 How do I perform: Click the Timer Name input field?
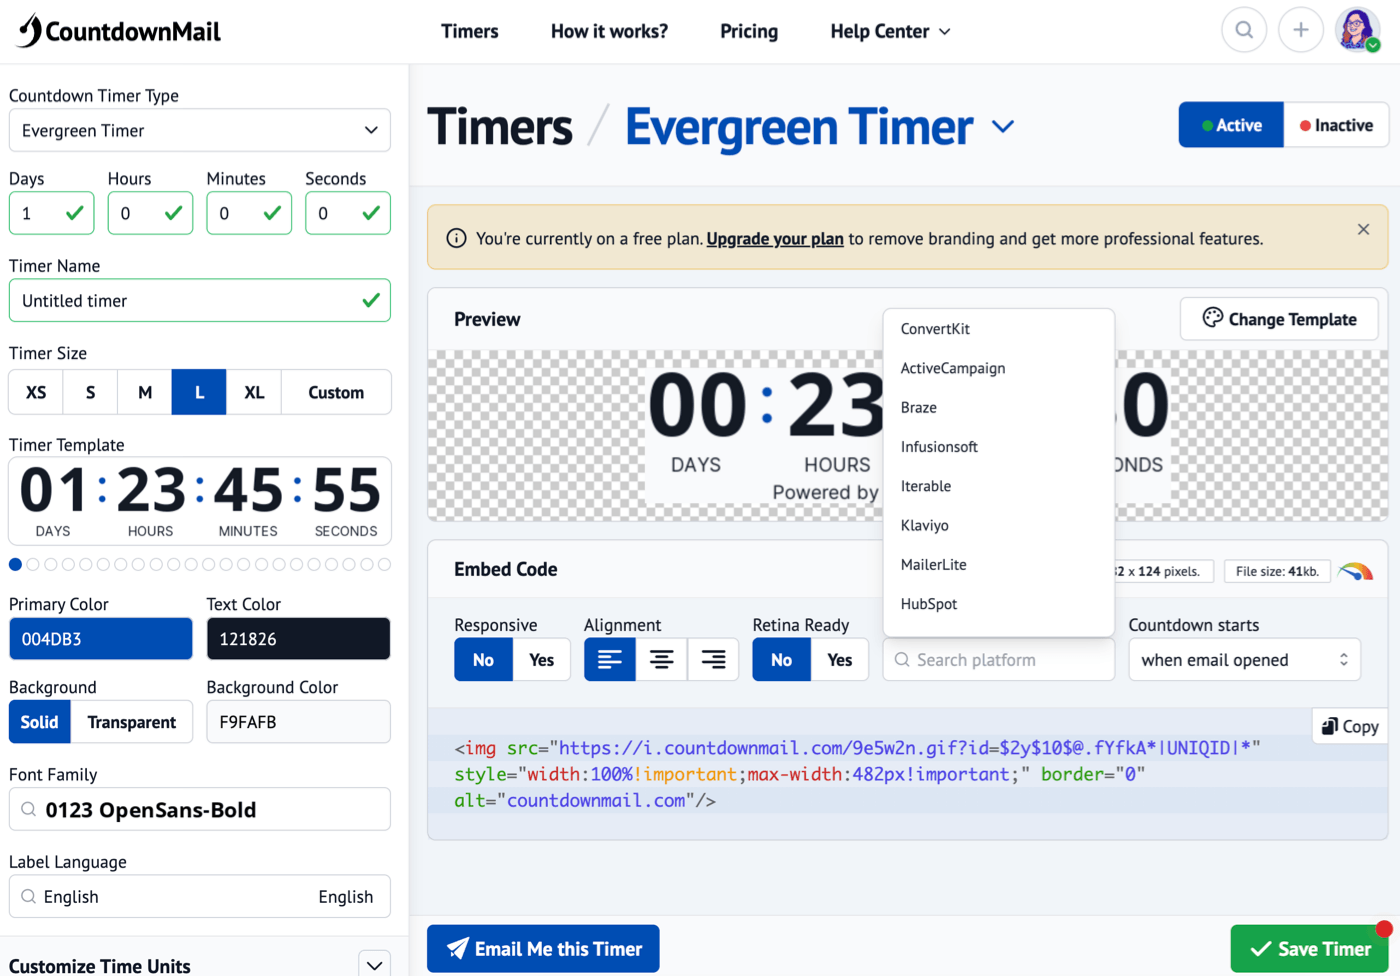pyautogui.click(x=200, y=300)
